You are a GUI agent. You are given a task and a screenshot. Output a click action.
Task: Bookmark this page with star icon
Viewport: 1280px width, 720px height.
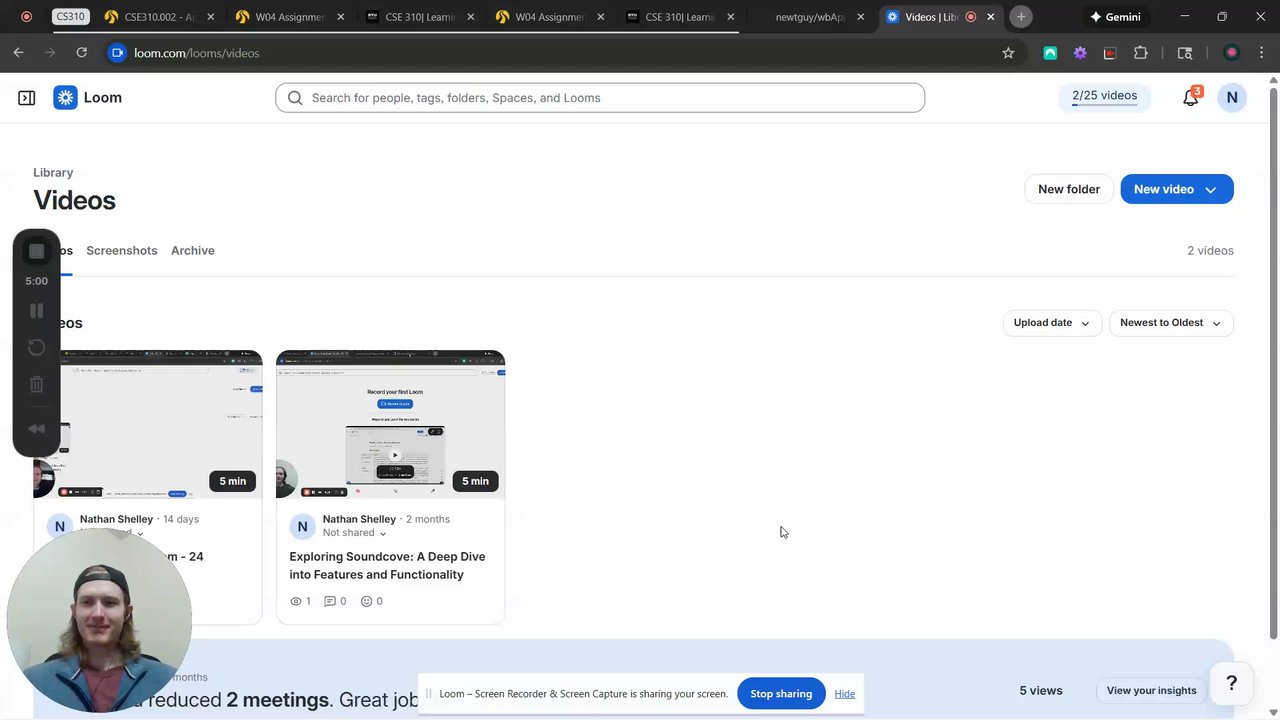[x=1008, y=53]
